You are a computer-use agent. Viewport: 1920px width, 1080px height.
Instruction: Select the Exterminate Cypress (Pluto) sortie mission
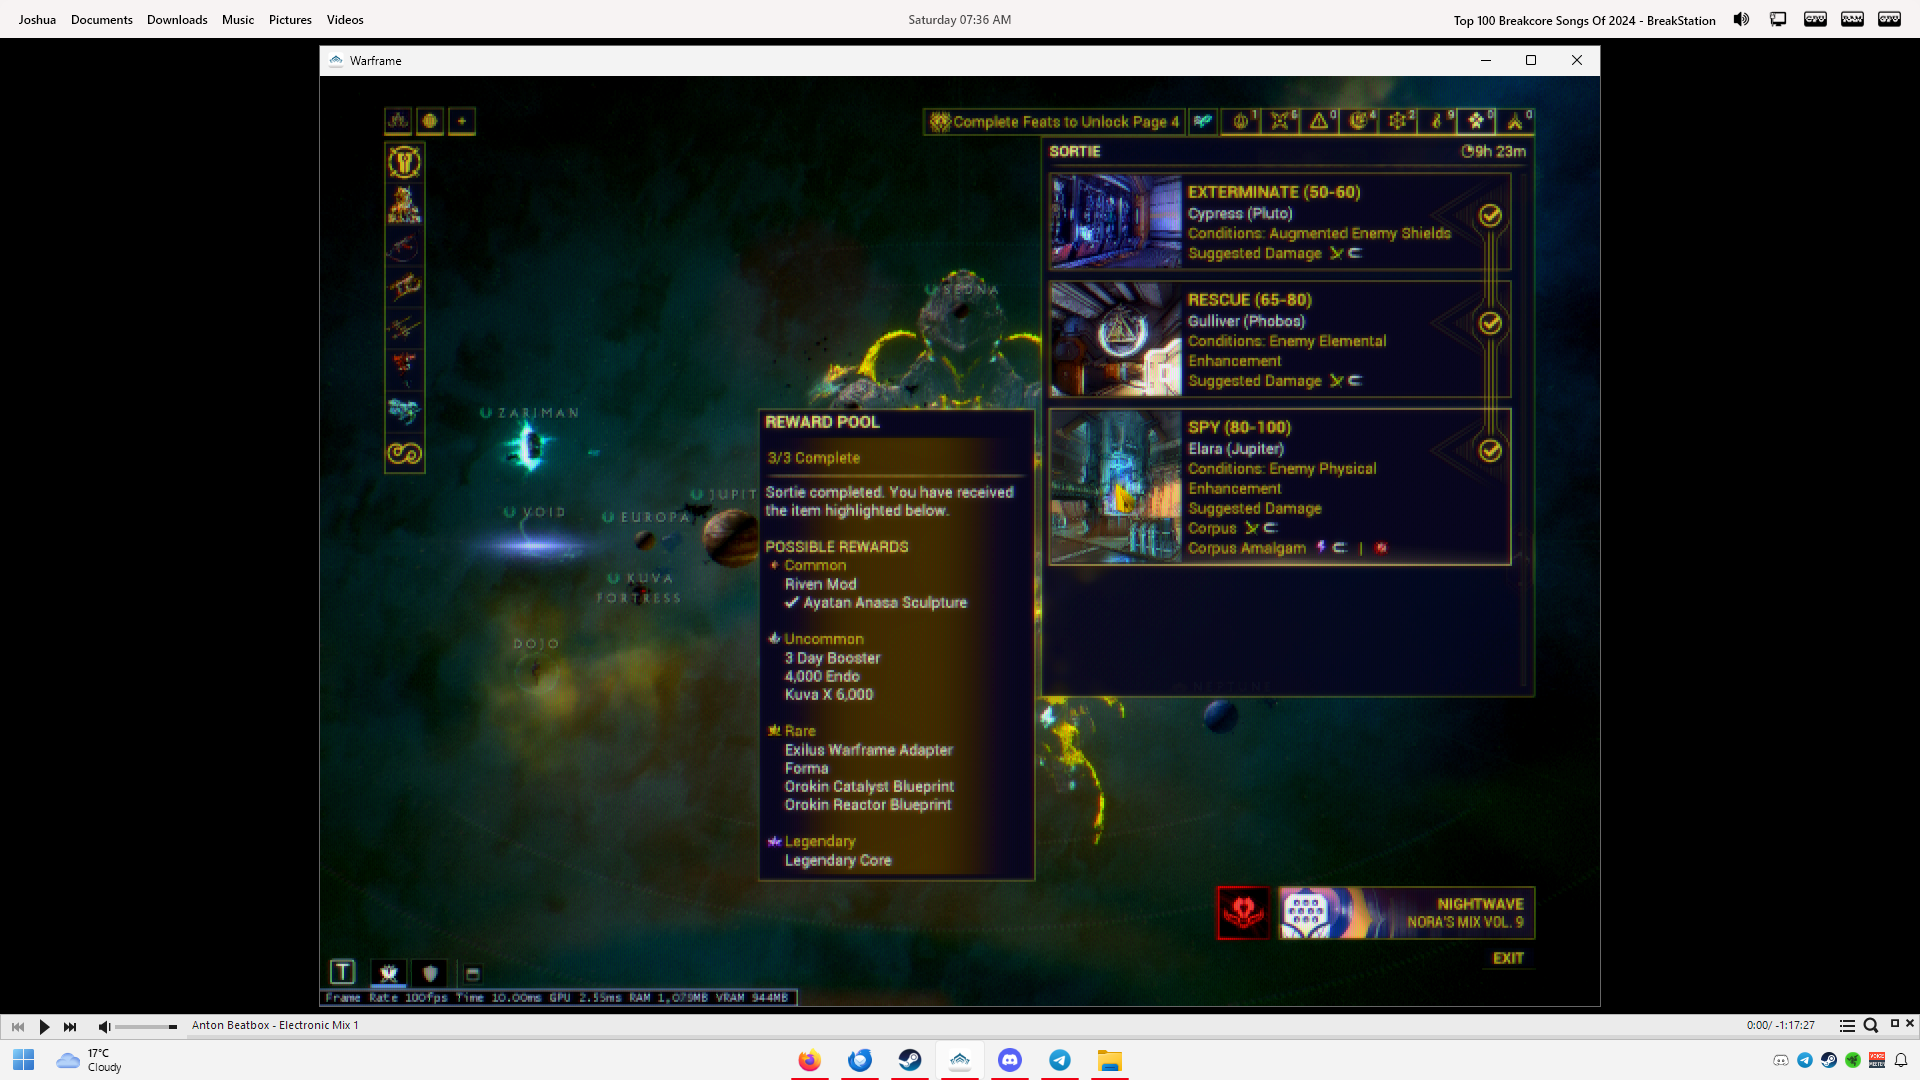1280,221
